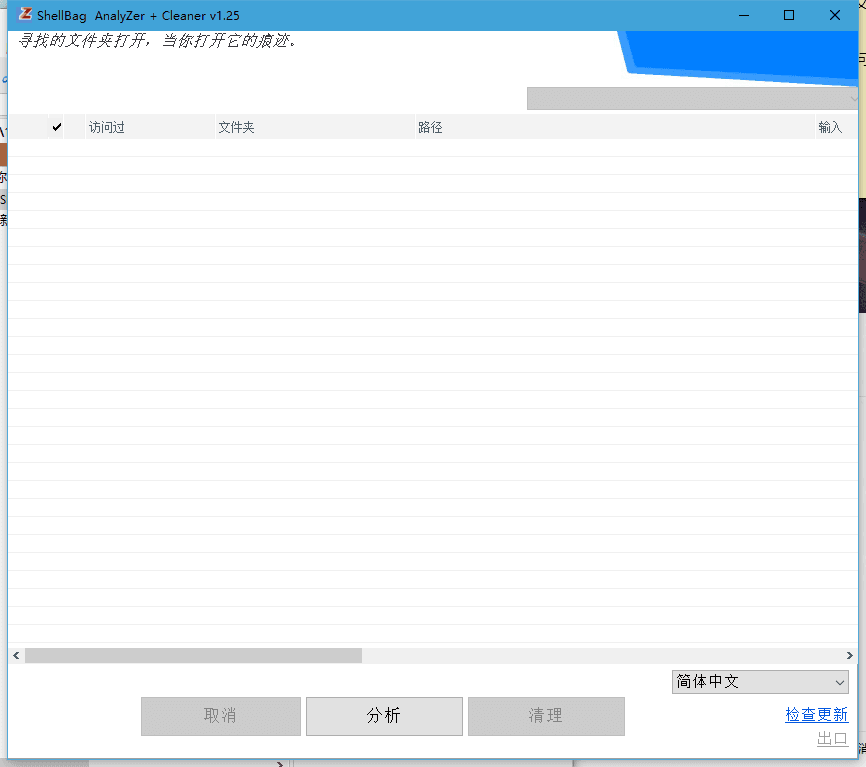Maximize the ShellBag AnalyZer window

789,15
